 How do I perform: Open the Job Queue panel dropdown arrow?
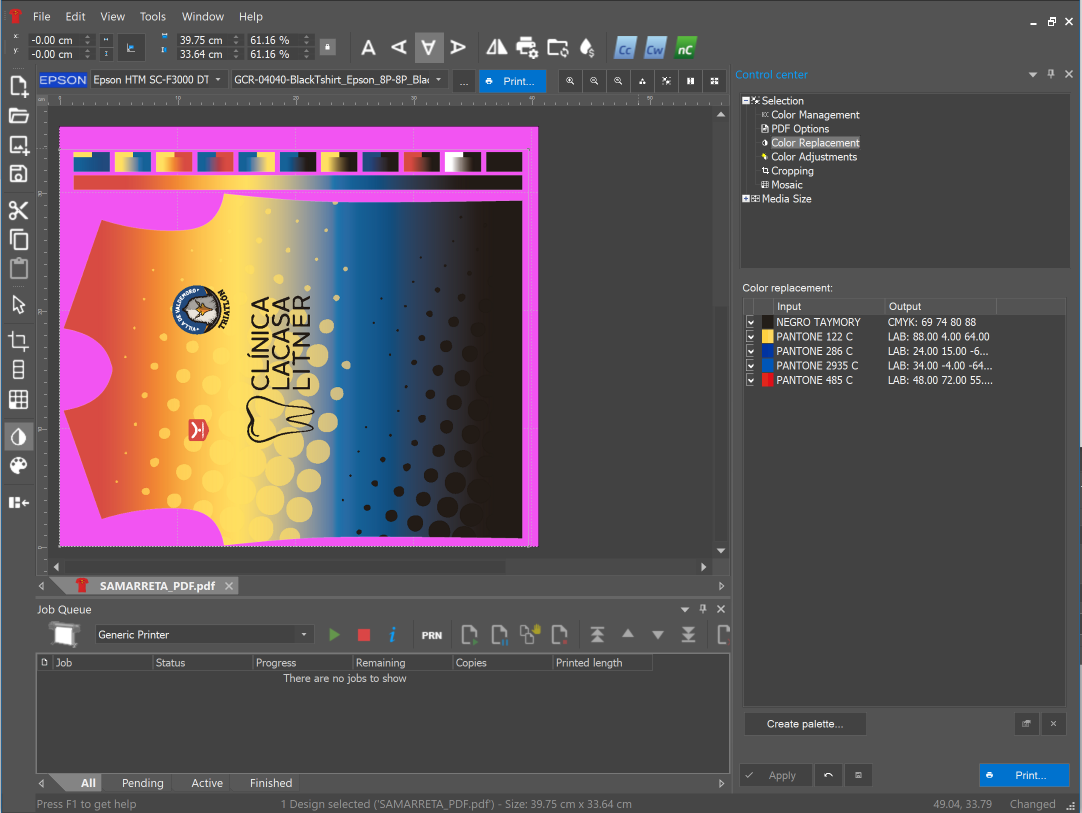click(685, 609)
